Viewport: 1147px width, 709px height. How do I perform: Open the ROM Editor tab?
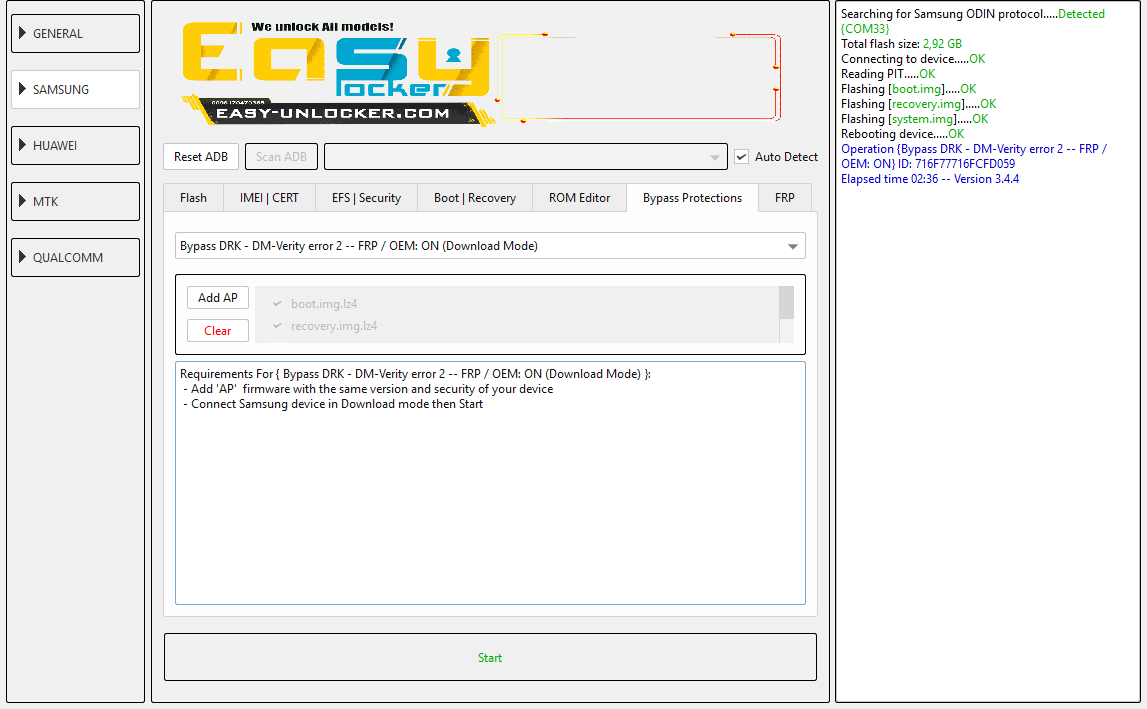579,198
